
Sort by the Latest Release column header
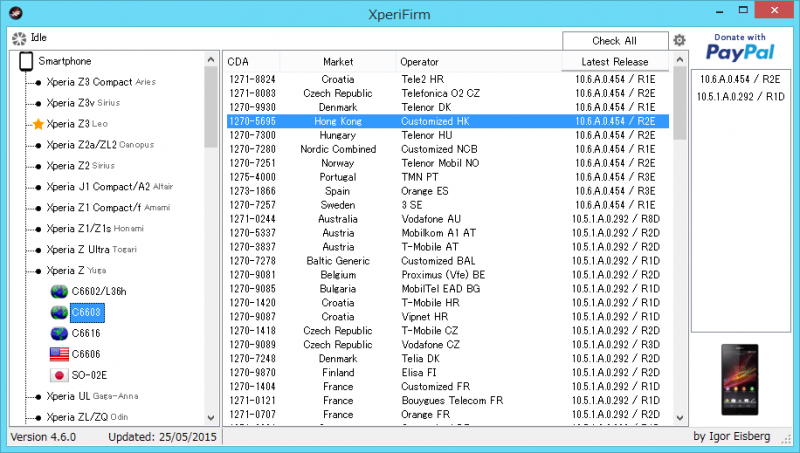click(615, 62)
